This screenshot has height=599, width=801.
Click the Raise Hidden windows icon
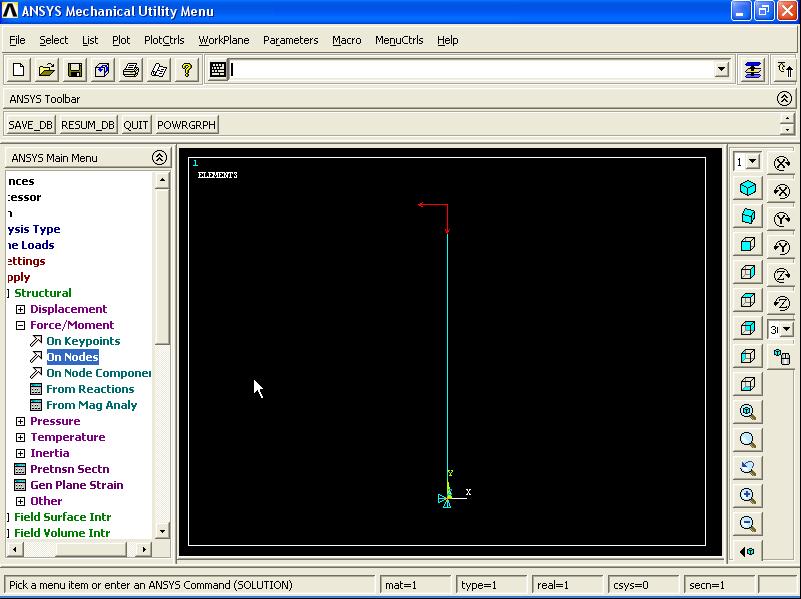coord(753,69)
